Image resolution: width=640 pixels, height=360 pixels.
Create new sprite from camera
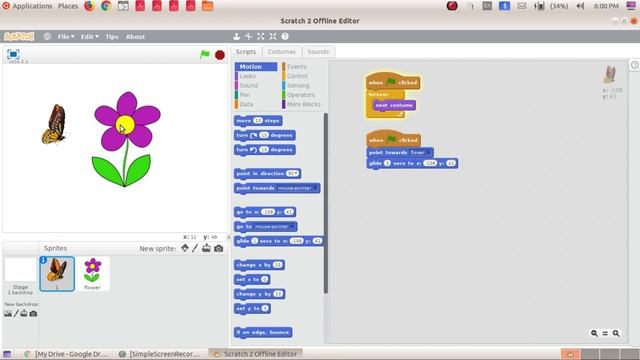pyautogui.click(x=219, y=248)
